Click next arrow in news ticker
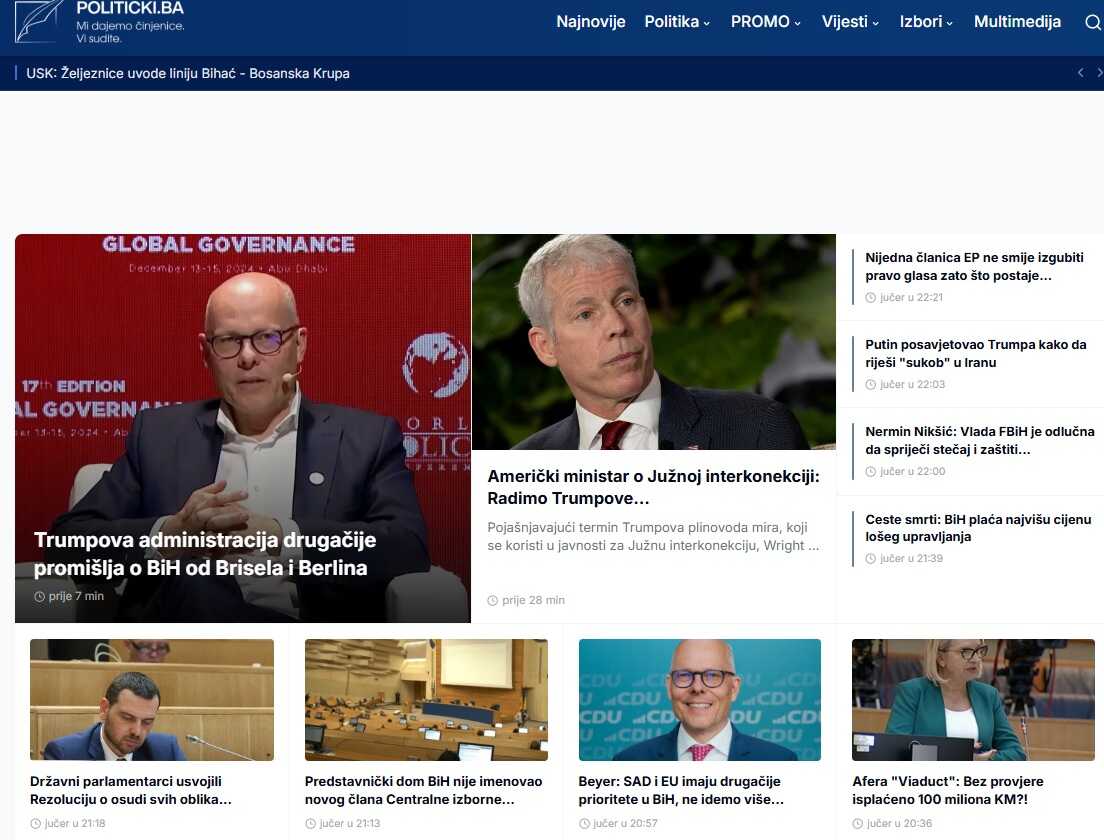Viewport: 1104px width, 840px height. pyautogui.click(x=1099, y=73)
